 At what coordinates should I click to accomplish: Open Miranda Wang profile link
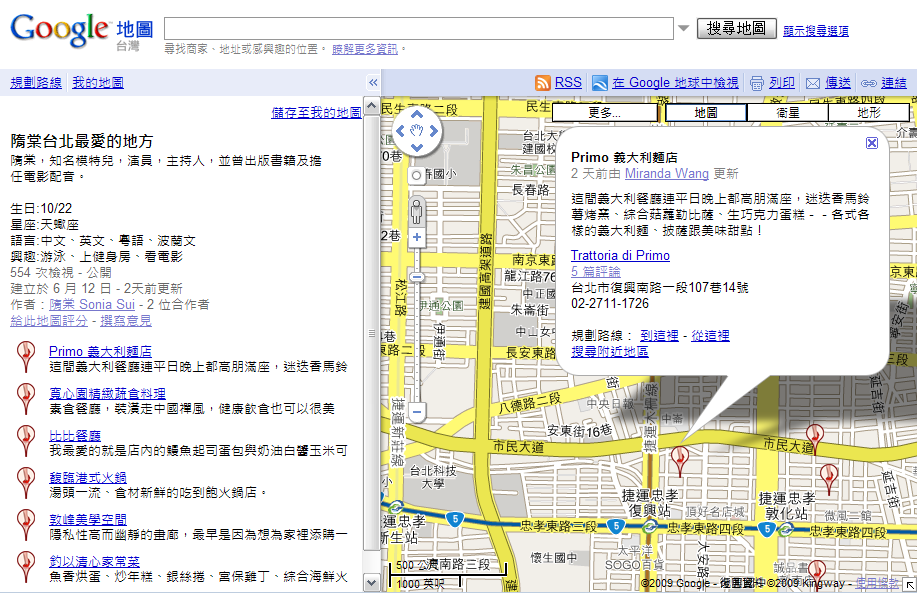tap(667, 173)
